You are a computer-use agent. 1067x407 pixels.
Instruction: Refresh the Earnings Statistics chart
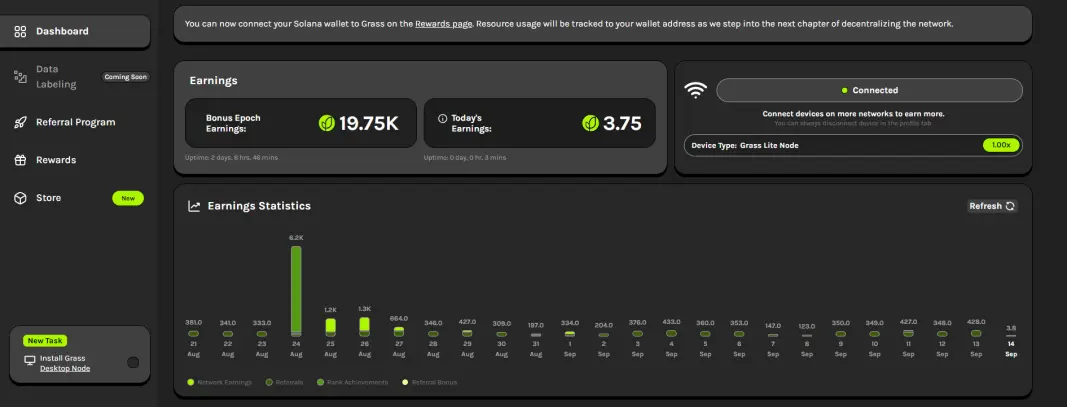pos(992,206)
